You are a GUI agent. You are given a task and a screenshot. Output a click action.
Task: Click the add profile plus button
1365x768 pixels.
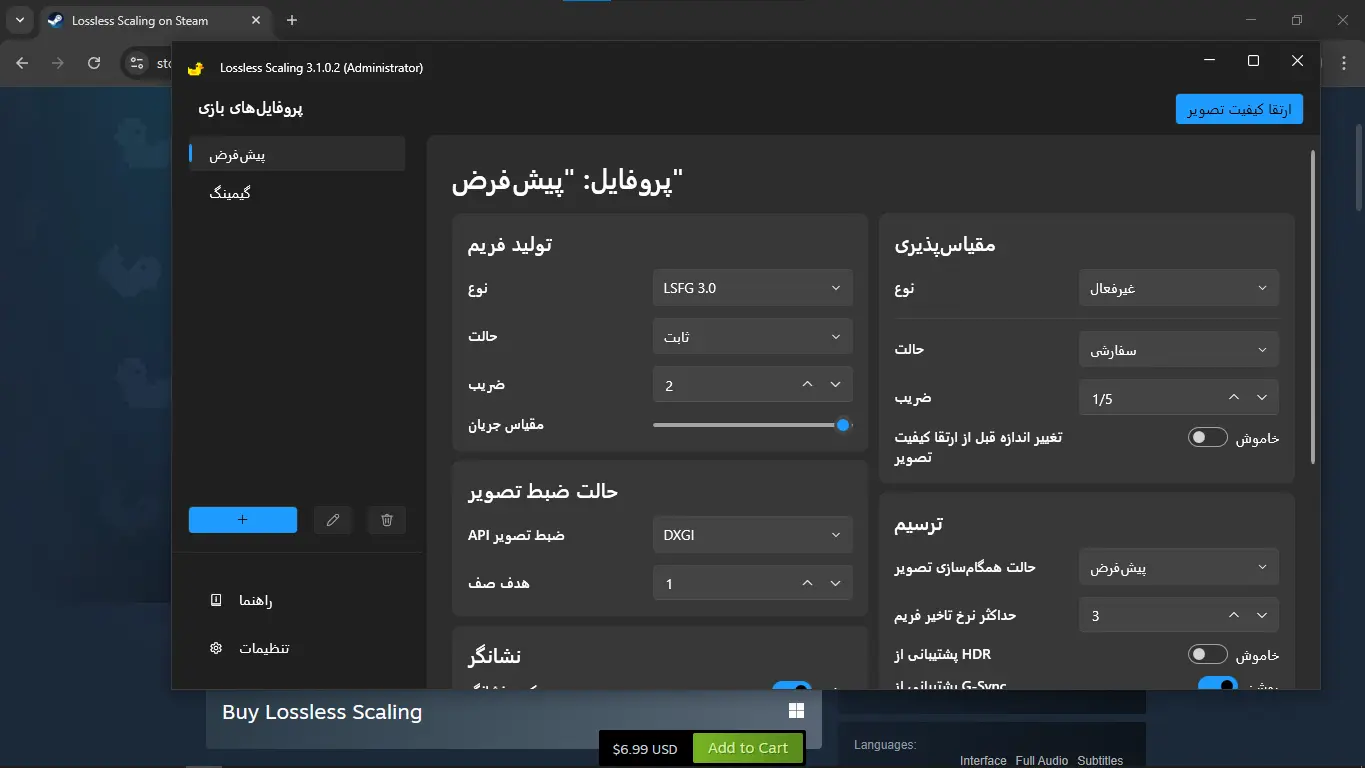(243, 520)
